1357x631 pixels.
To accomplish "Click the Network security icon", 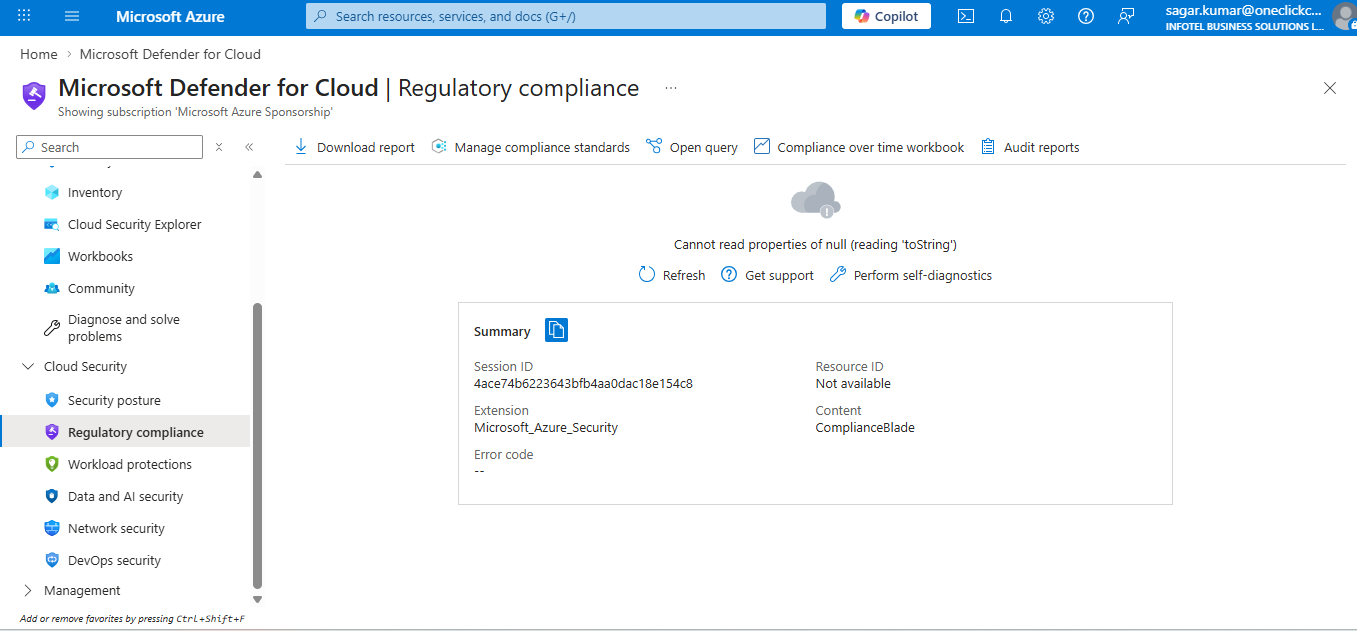I will pos(52,528).
